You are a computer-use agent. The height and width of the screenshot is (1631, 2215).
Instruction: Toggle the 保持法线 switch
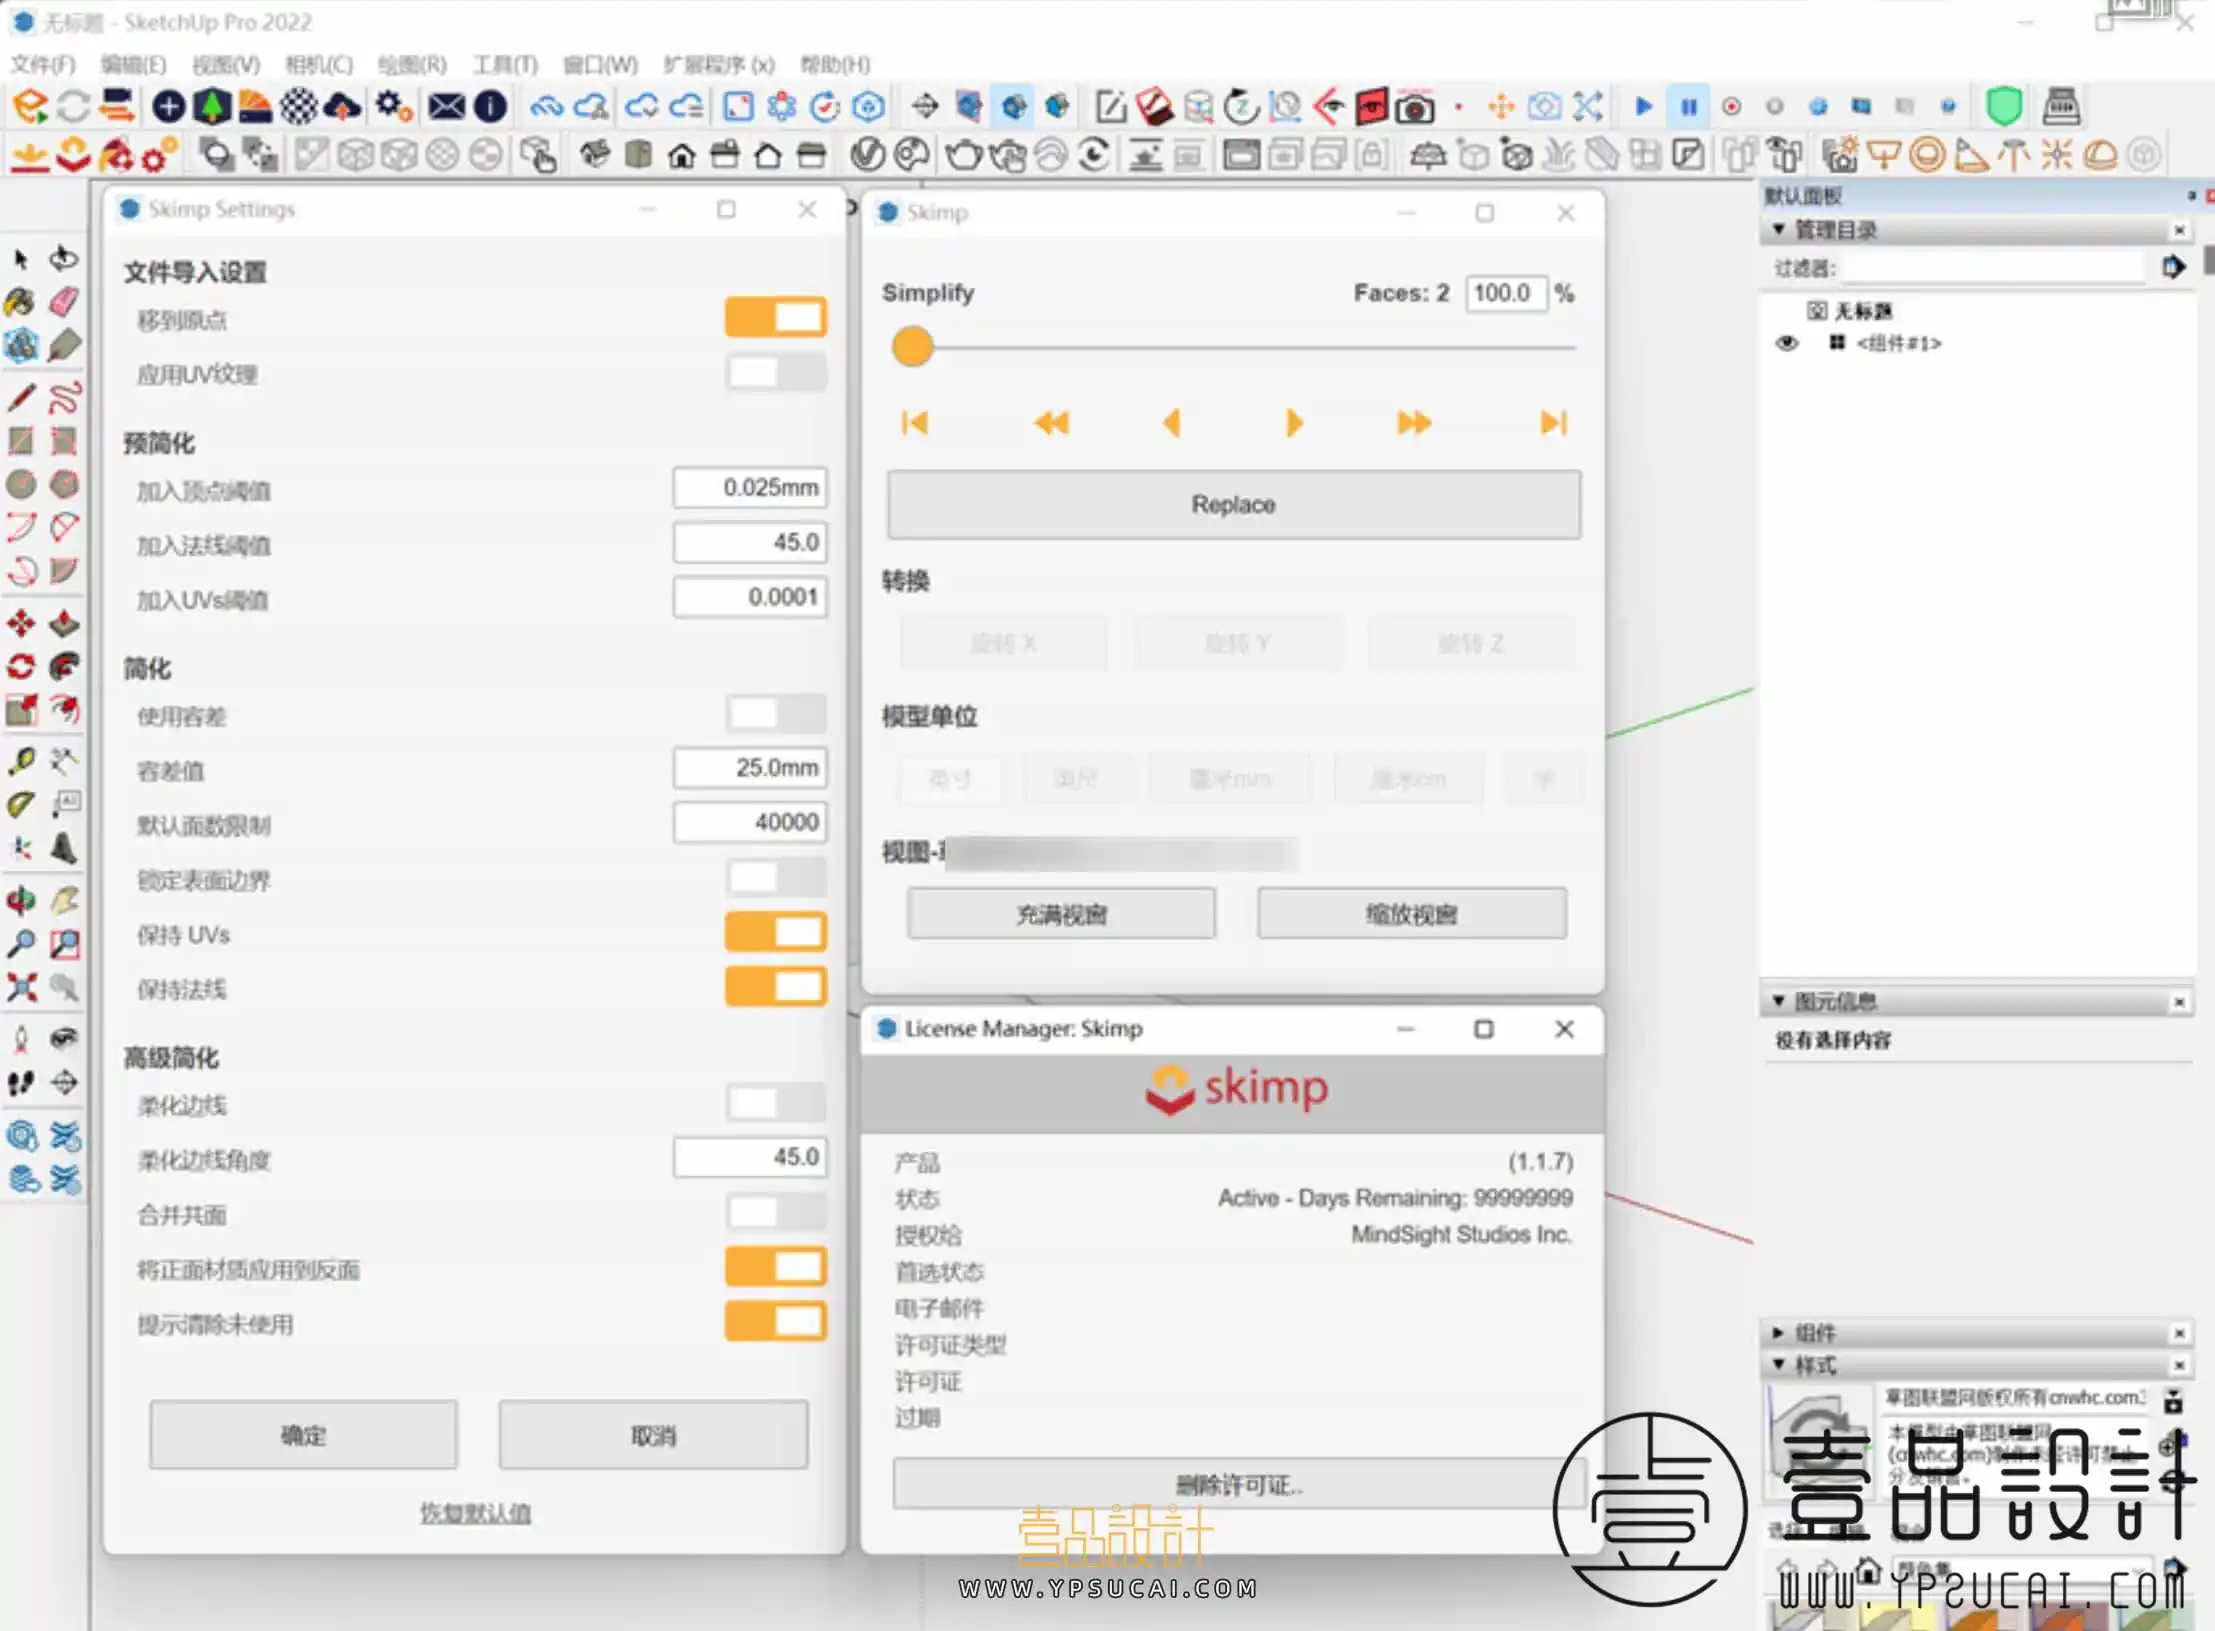click(776, 987)
